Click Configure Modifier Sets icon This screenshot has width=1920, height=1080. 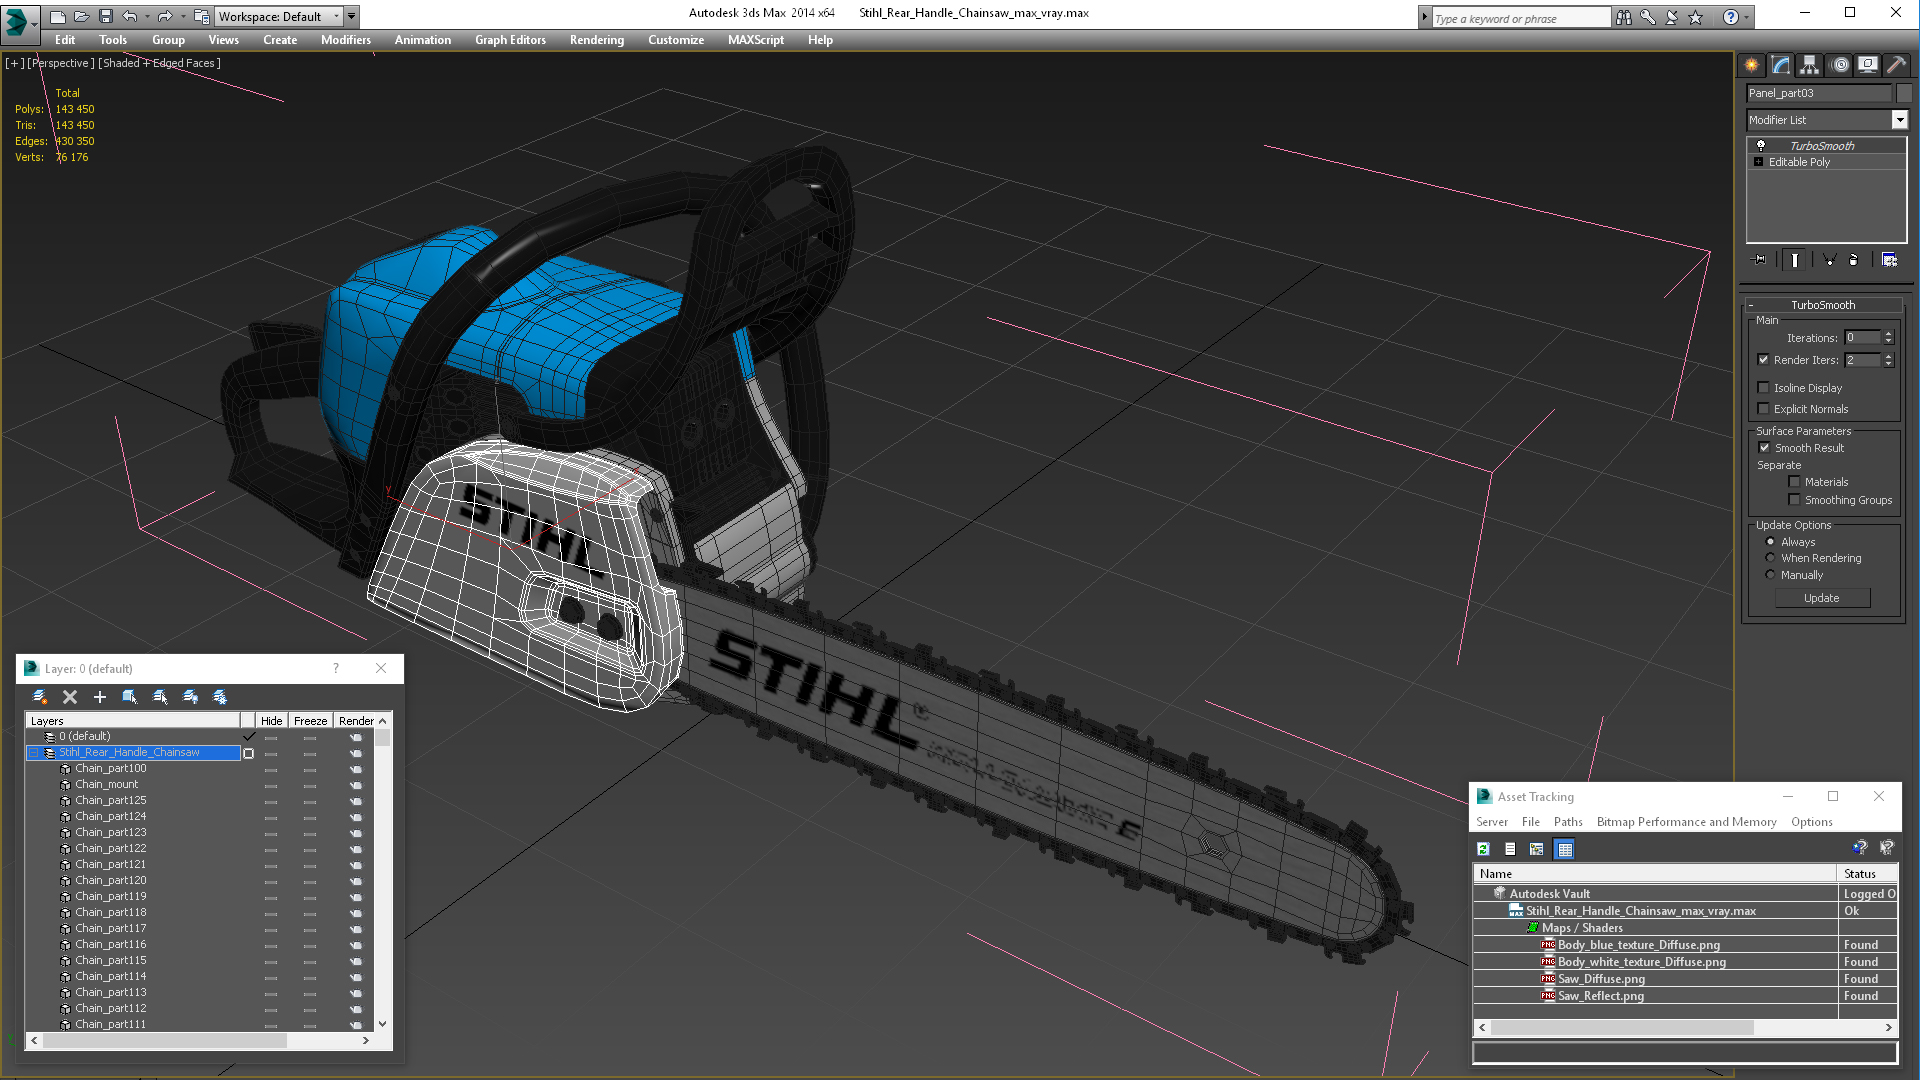[1889, 260]
